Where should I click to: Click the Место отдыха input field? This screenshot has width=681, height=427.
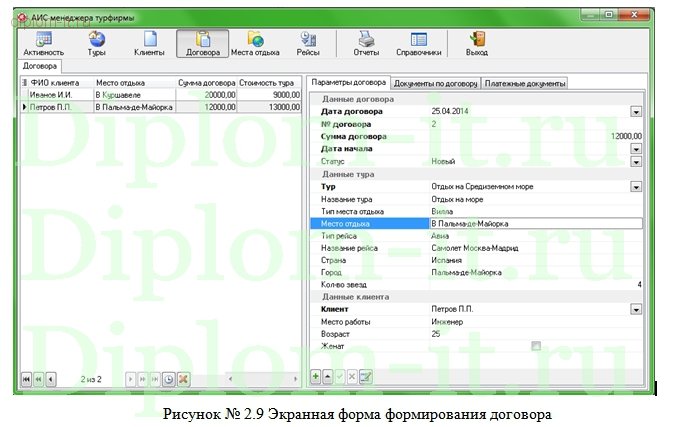click(535, 223)
